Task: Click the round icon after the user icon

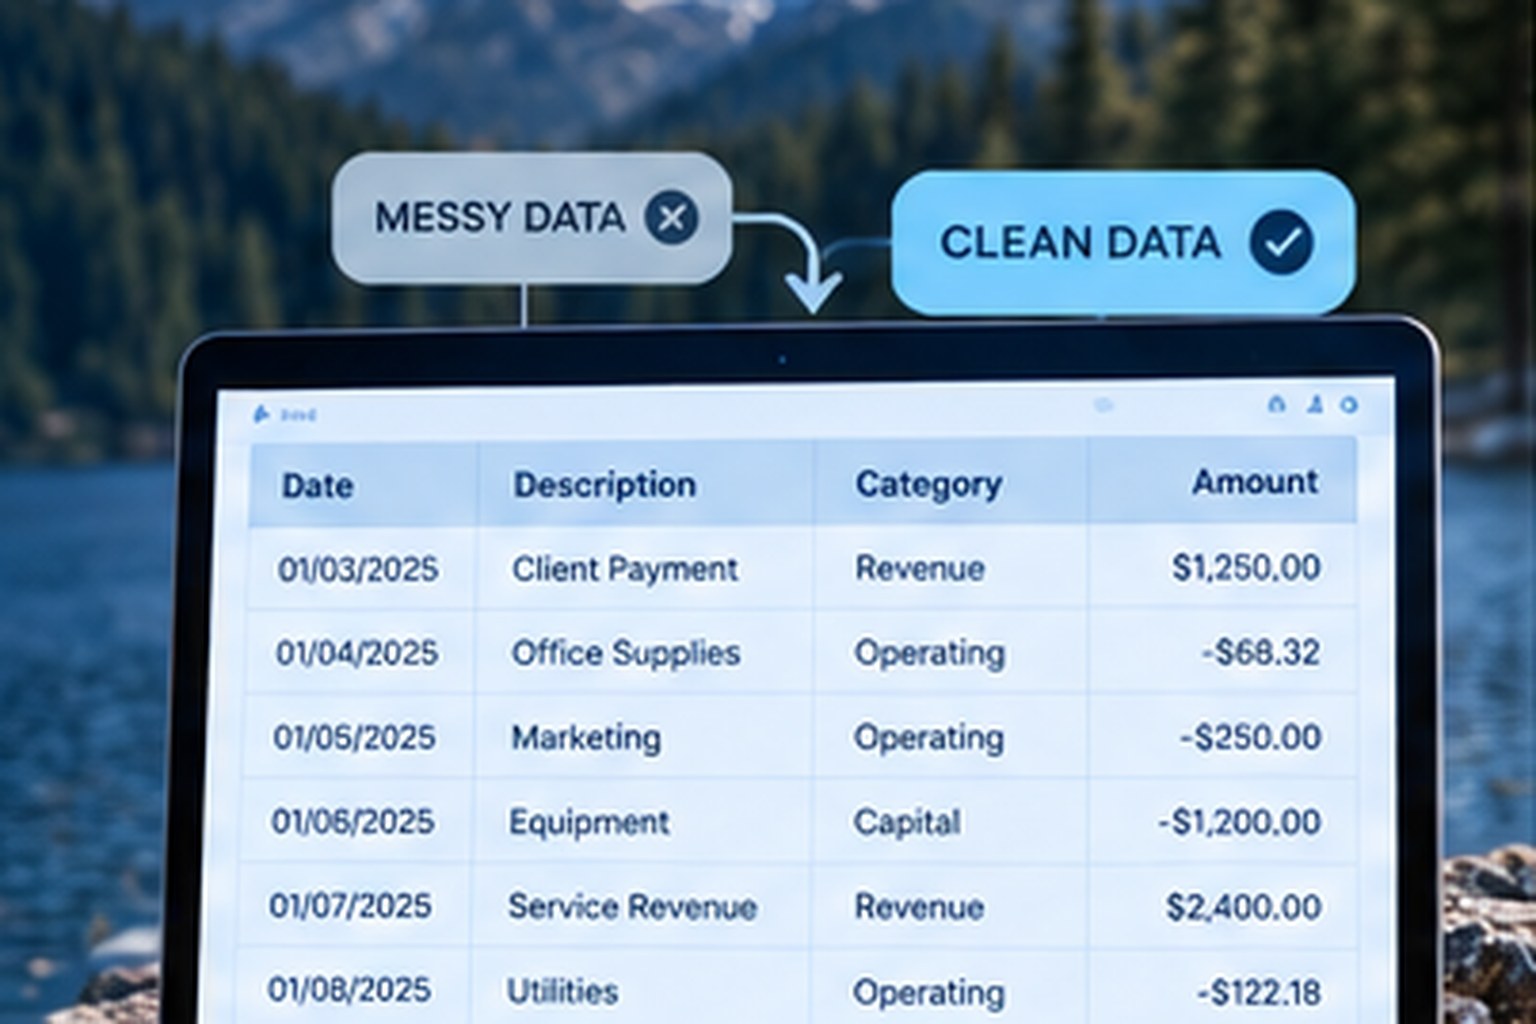Action: (1349, 405)
